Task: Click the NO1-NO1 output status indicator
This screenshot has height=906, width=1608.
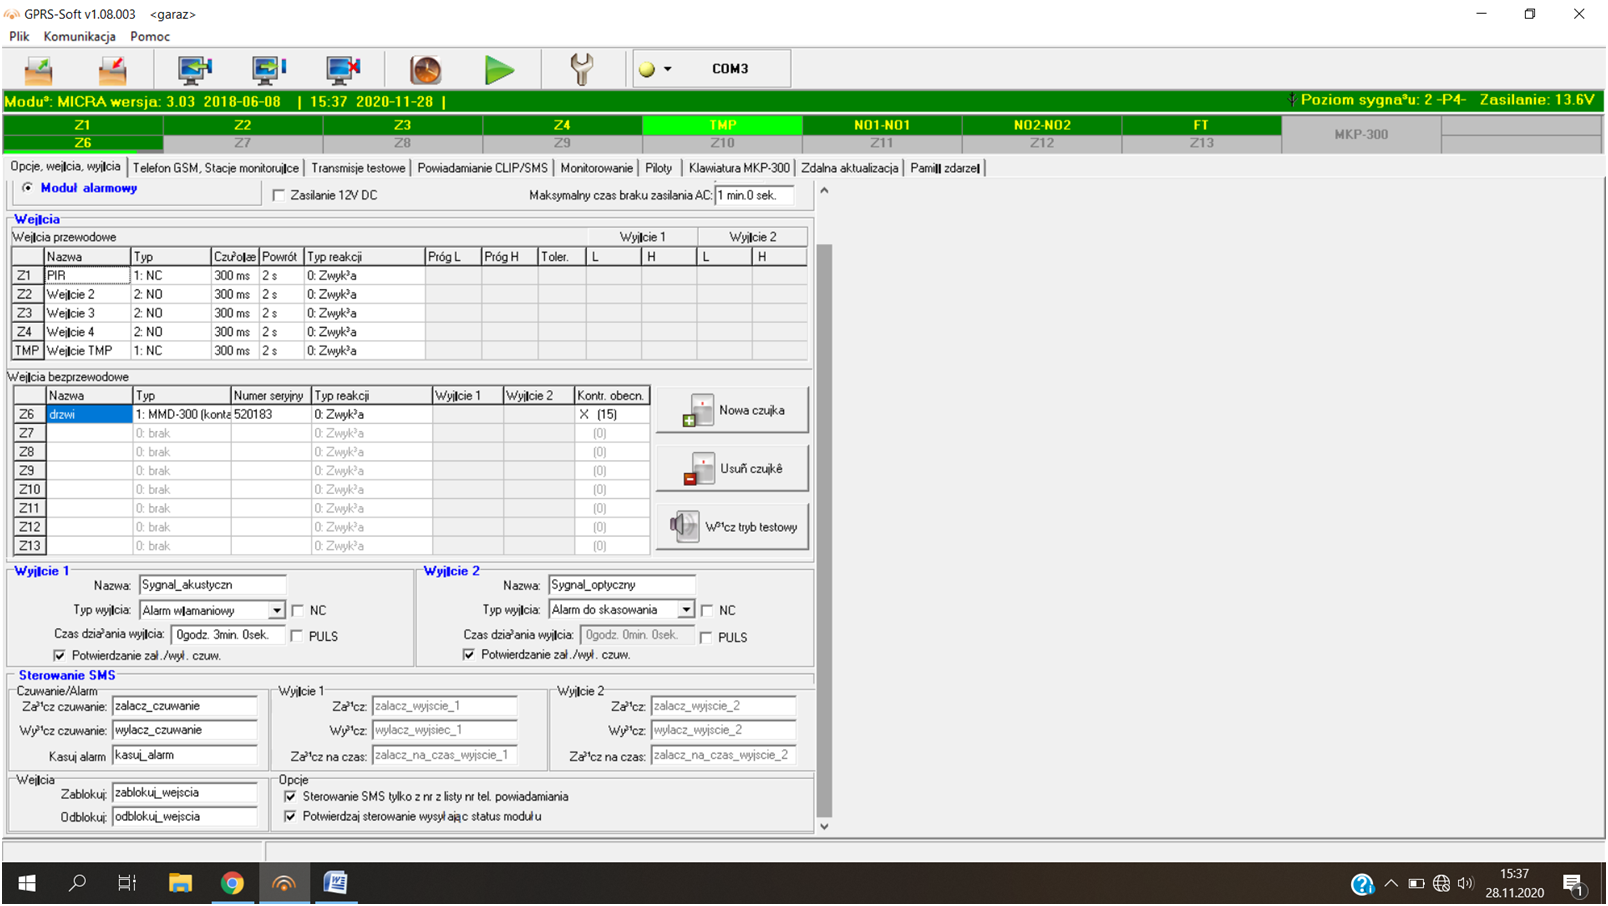Action: coord(882,125)
